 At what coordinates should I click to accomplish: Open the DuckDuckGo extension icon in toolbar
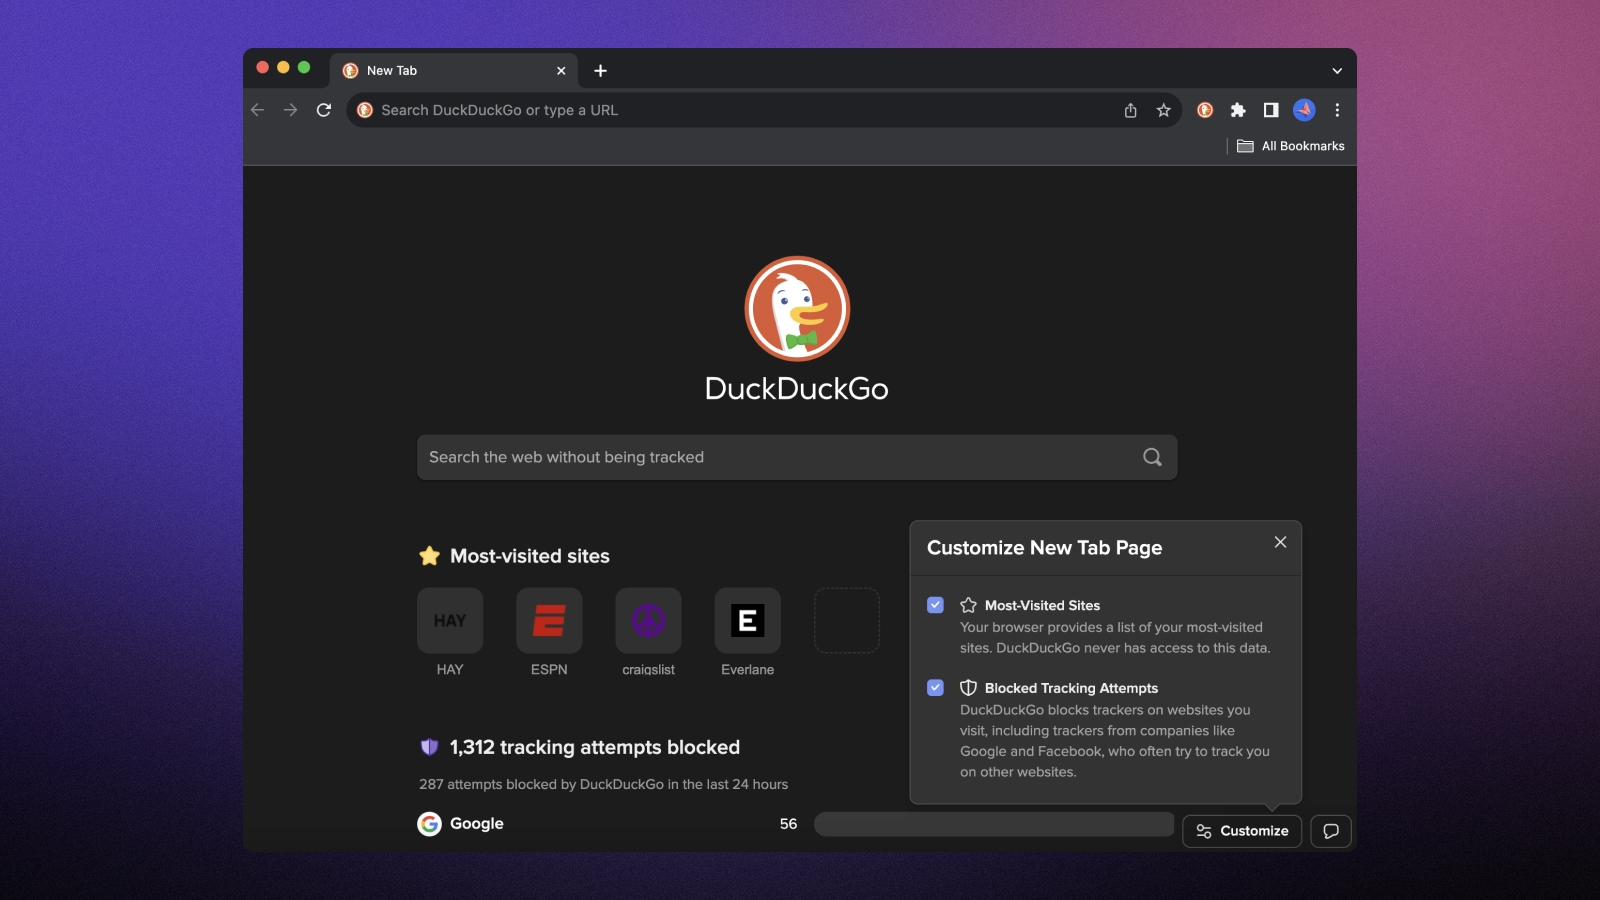(1205, 110)
